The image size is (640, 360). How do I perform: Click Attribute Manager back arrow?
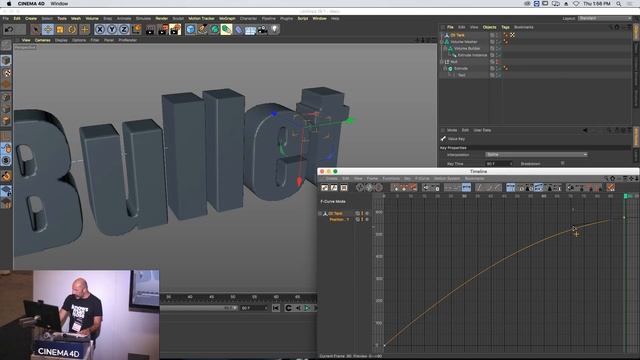[x=585, y=130]
